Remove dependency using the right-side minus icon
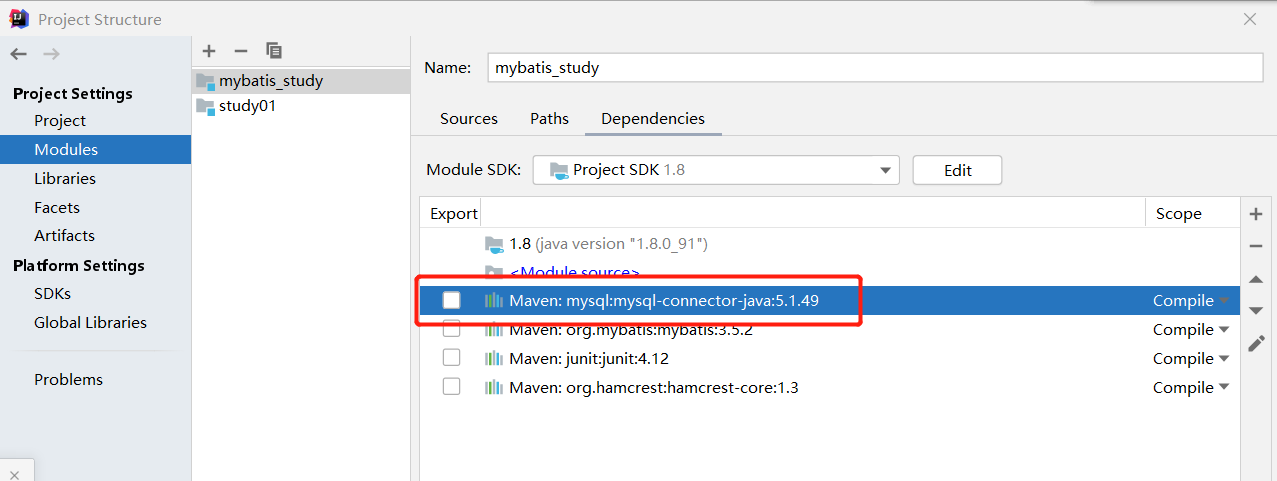Viewport: 1277px width, 481px height. point(1256,246)
